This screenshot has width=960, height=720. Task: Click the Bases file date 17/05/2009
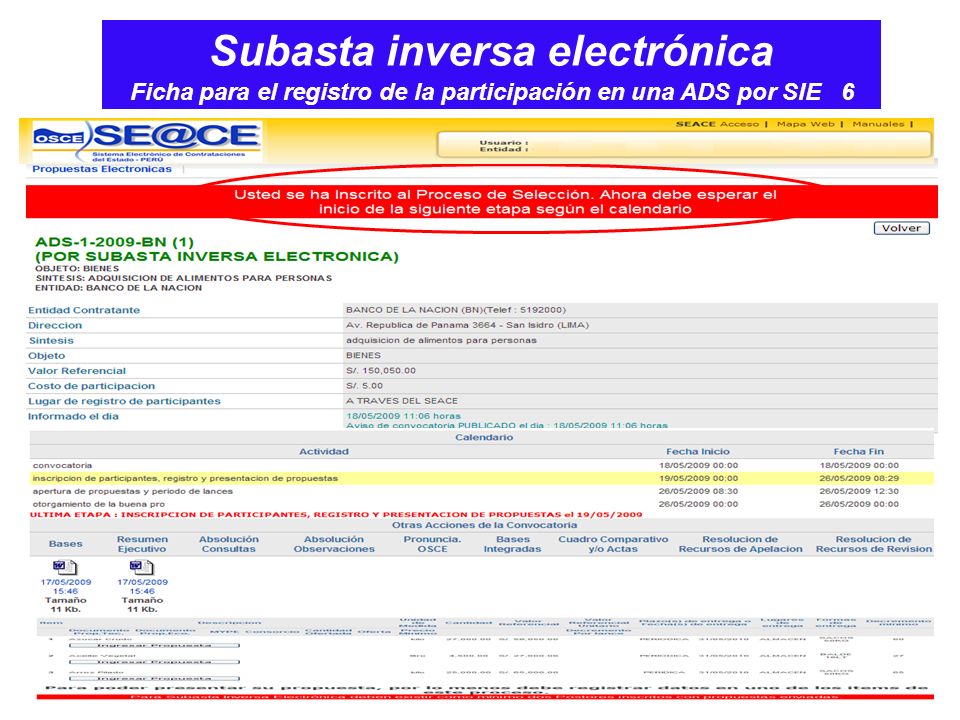click(x=66, y=582)
